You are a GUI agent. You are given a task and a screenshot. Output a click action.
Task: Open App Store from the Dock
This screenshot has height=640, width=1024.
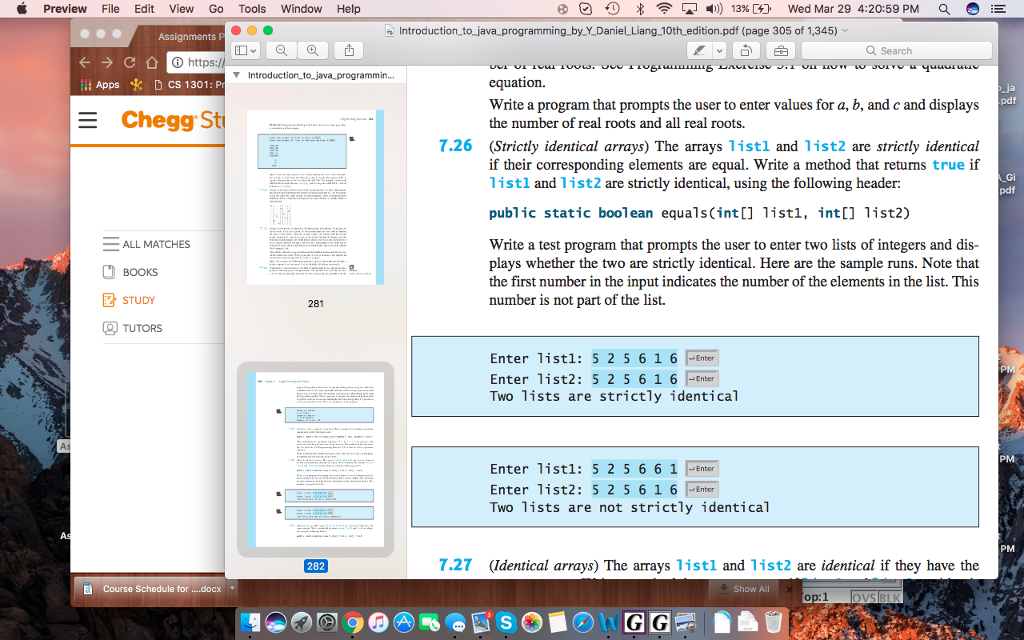404,622
